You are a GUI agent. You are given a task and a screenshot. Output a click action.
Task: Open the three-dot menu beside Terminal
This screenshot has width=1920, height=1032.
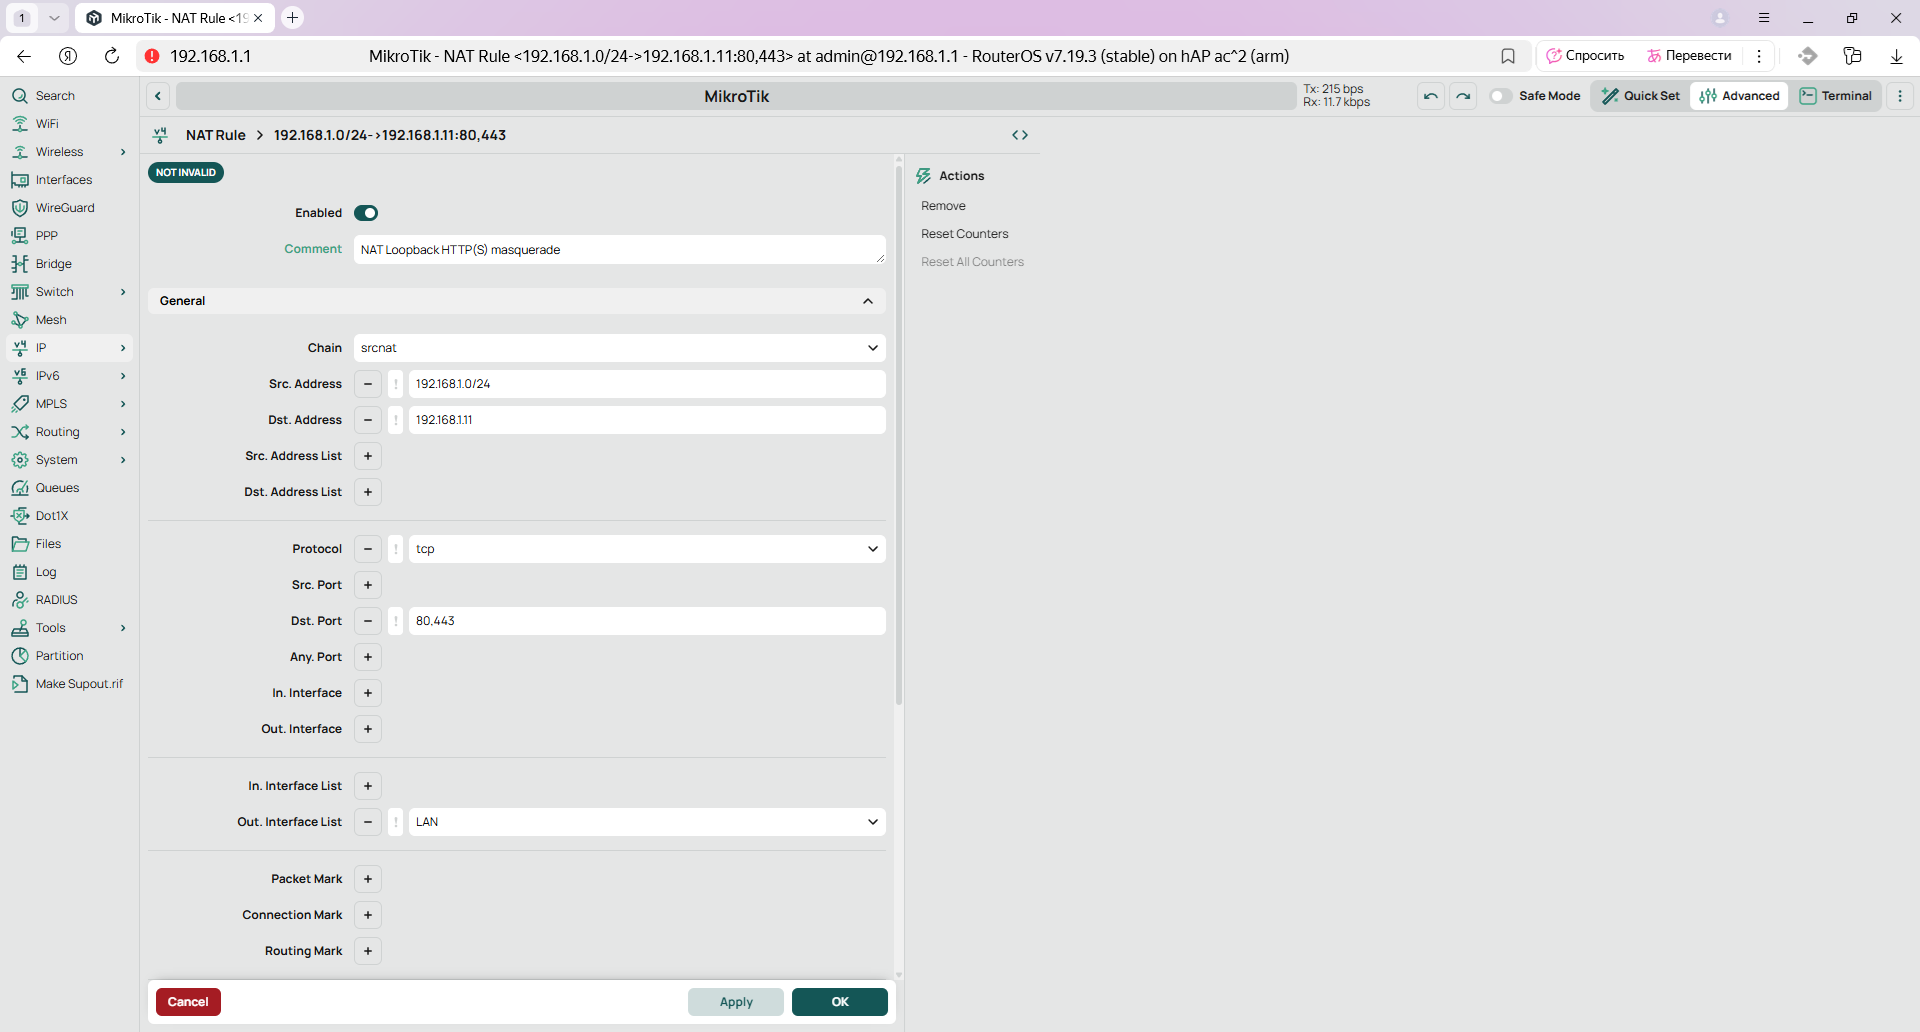tap(1900, 96)
